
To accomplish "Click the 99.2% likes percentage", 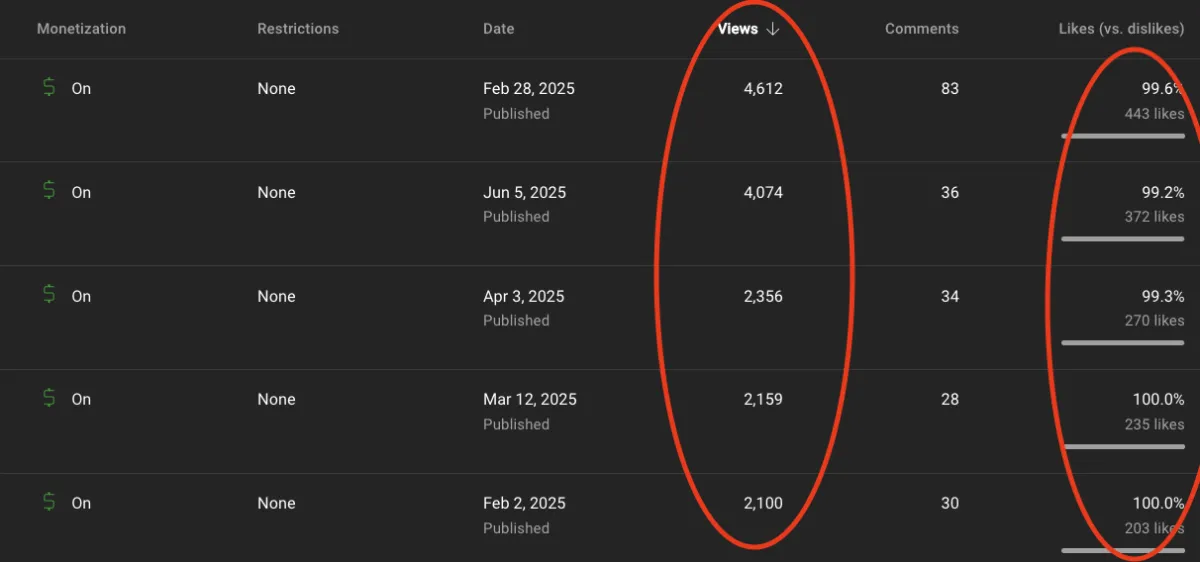I will 1163,192.
